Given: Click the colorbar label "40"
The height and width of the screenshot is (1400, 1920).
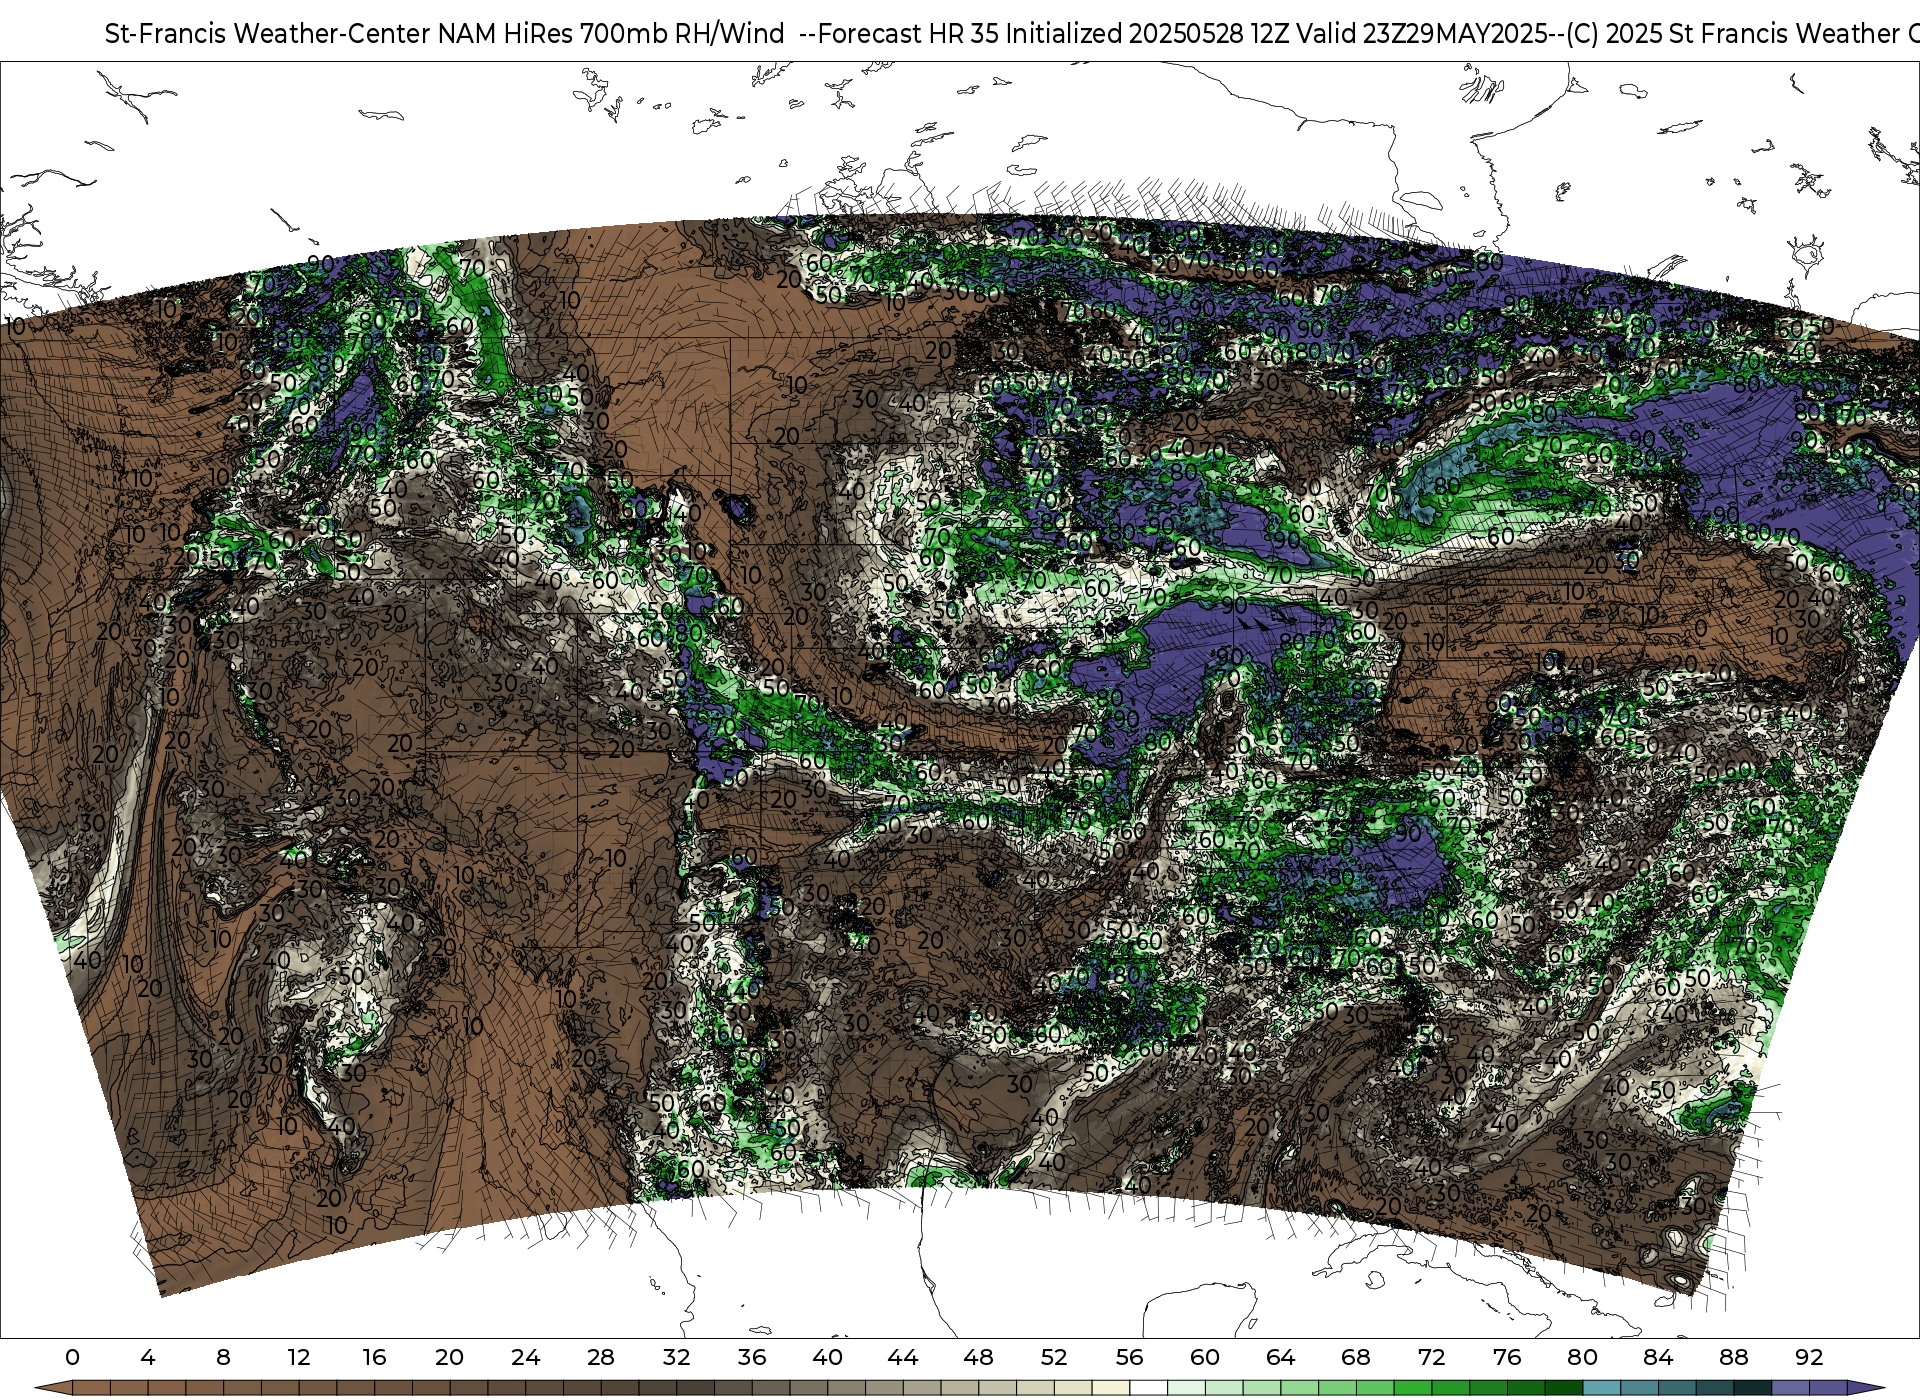Looking at the screenshot, I should (827, 1357).
